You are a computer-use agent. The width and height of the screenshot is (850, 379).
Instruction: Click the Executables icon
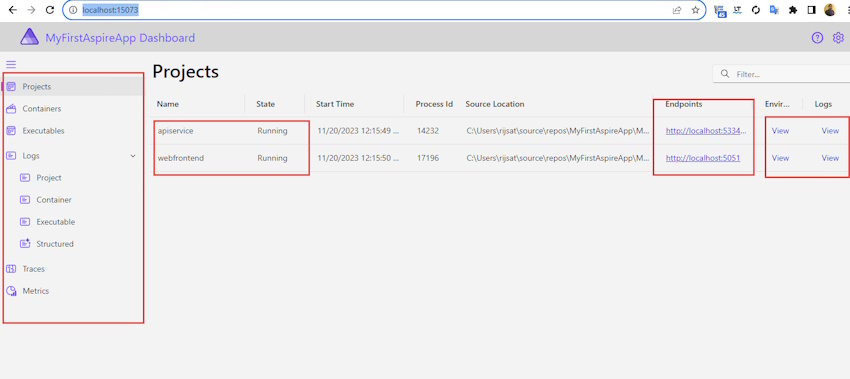pyautogui.click(x=11, y=131)
